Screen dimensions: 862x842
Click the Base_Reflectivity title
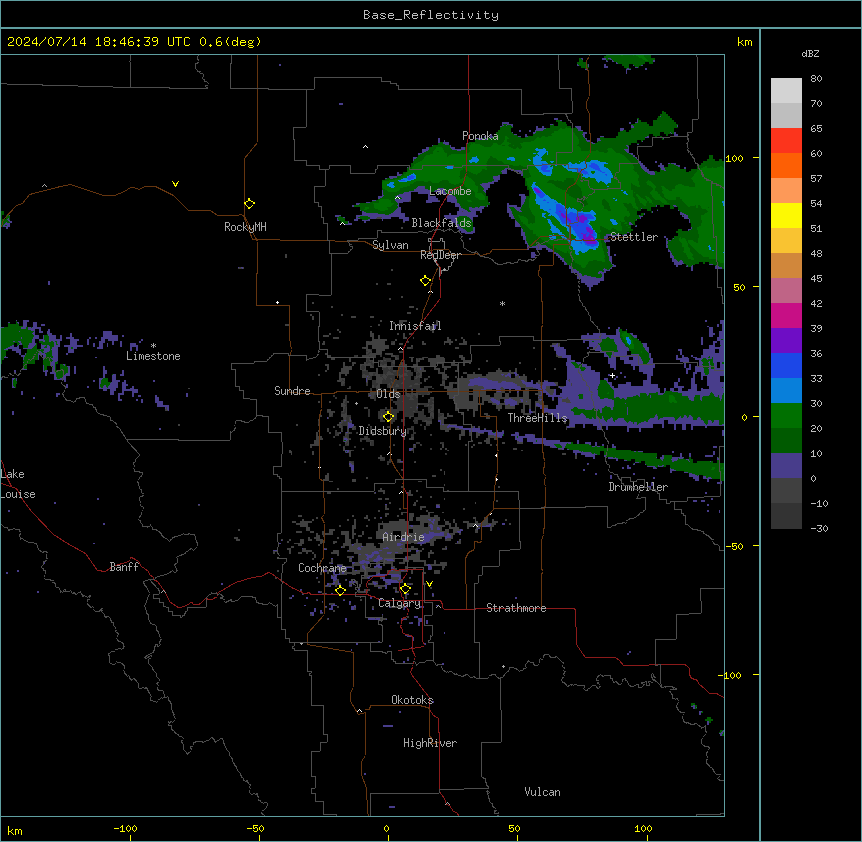(431, 15)
